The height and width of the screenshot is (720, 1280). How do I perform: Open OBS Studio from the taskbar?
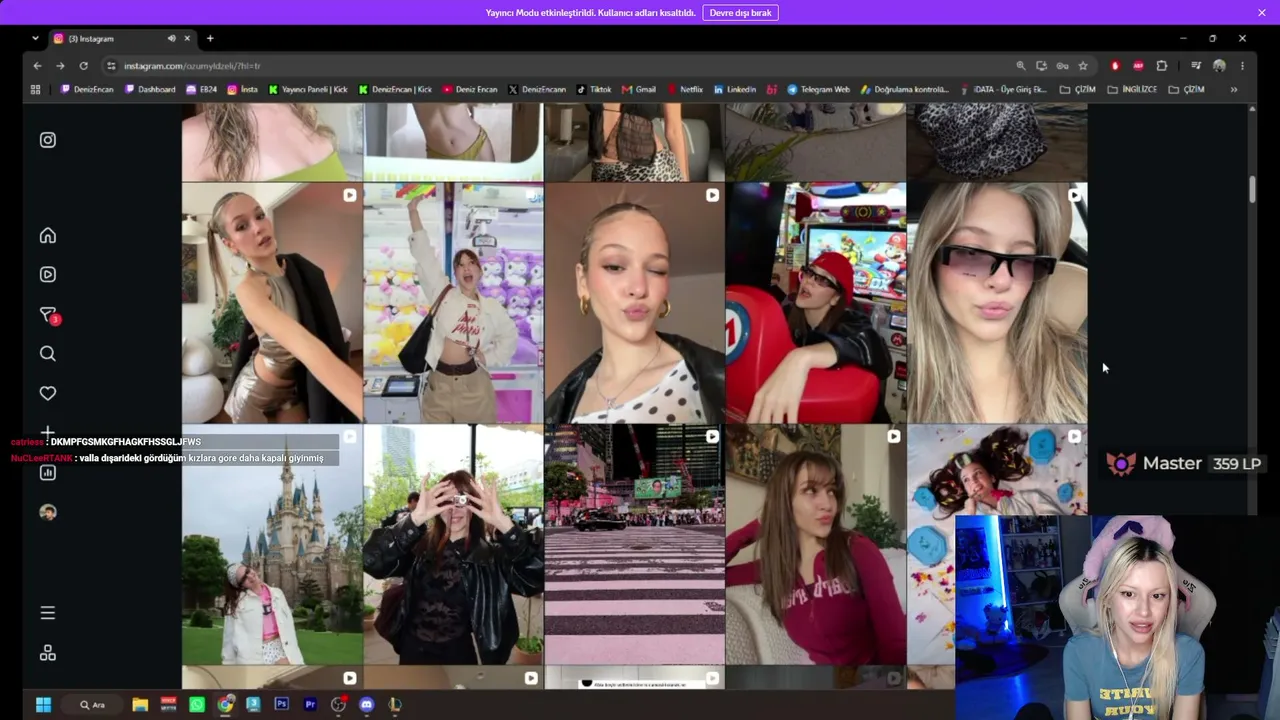[338, 705]
